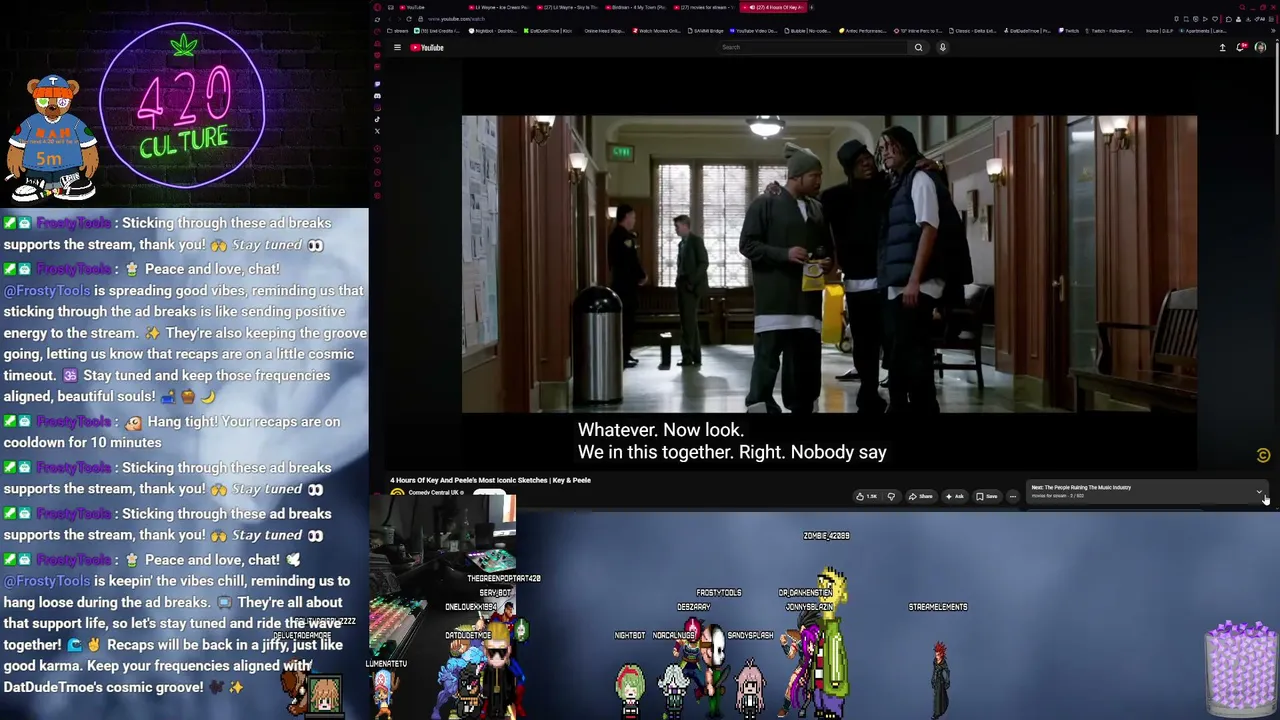Reload the page with the refresh icon
Screen dimensions: 1280x720
pyautogui.click(x=408, y=19)
